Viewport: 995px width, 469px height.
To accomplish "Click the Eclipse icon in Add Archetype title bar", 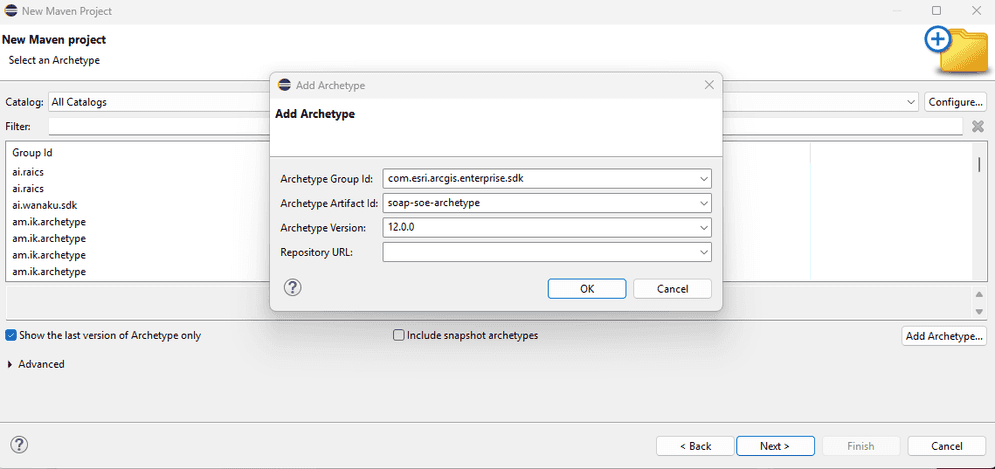I will coord(284,86).
